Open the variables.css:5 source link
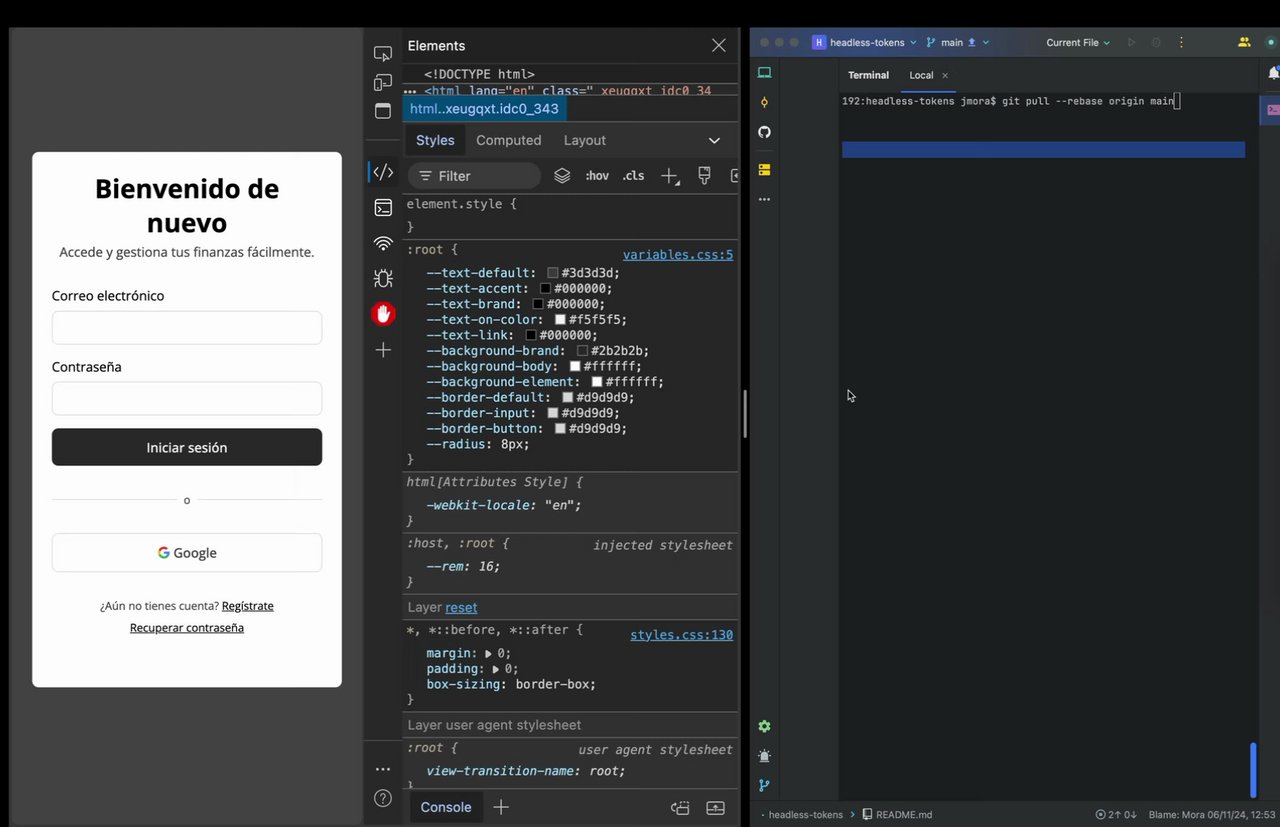 coord(678,254)
